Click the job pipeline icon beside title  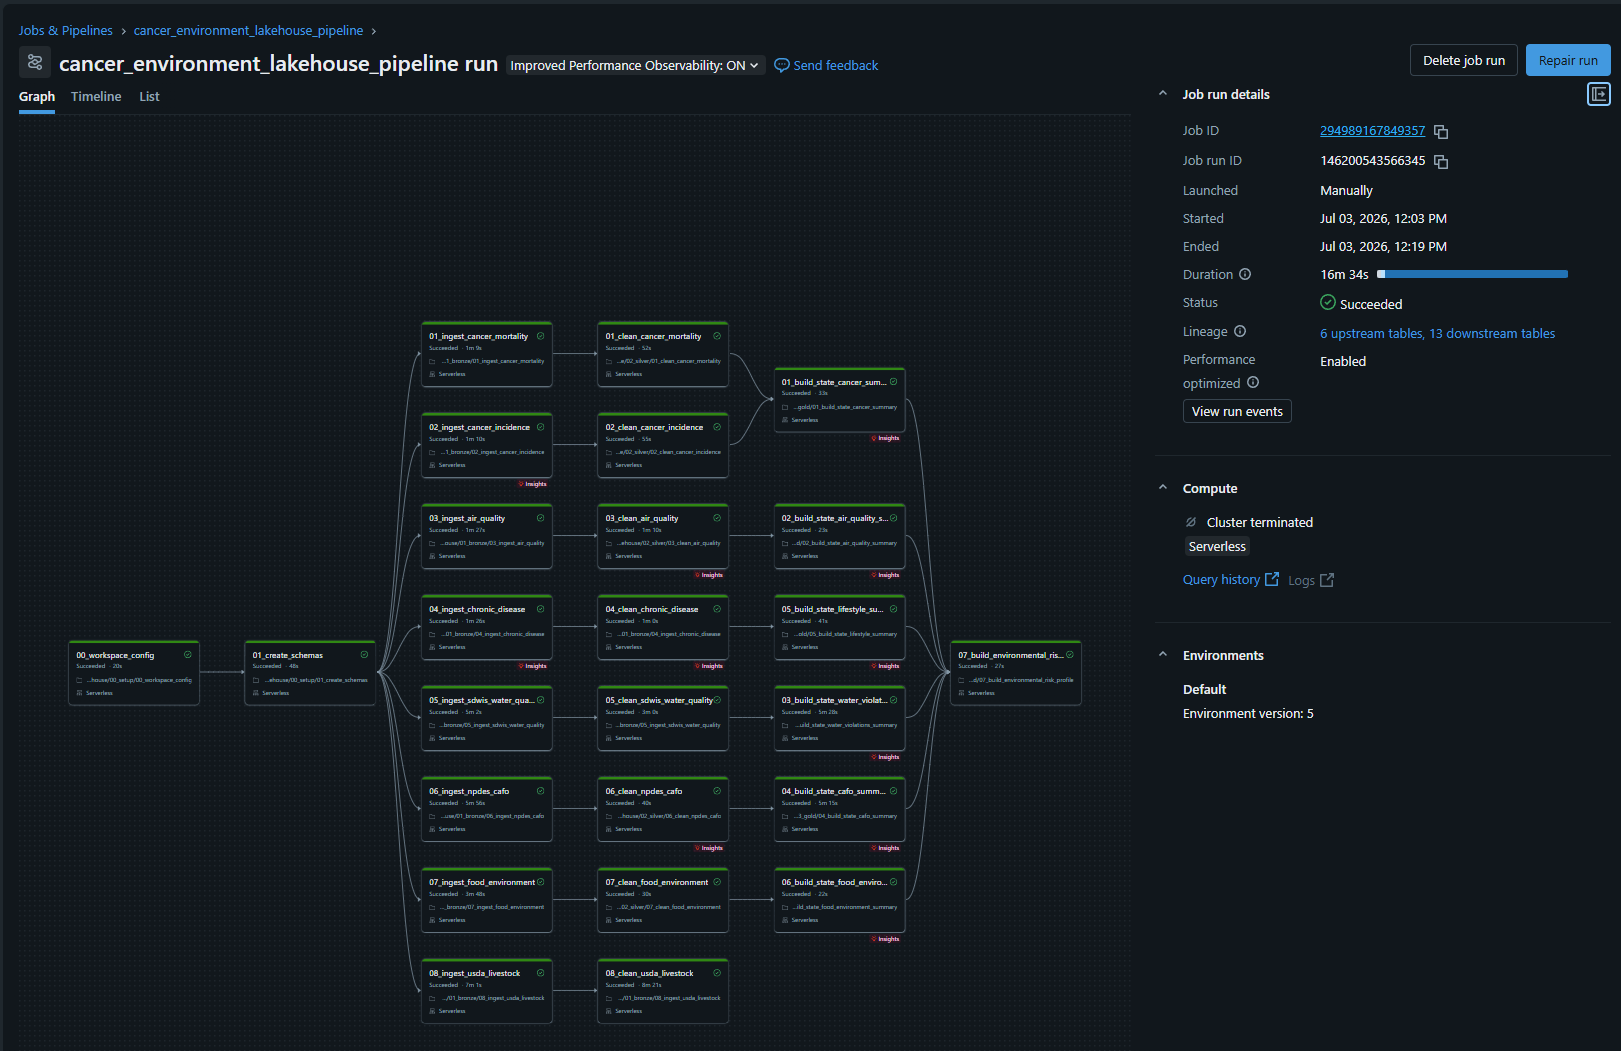pos(35,62)
